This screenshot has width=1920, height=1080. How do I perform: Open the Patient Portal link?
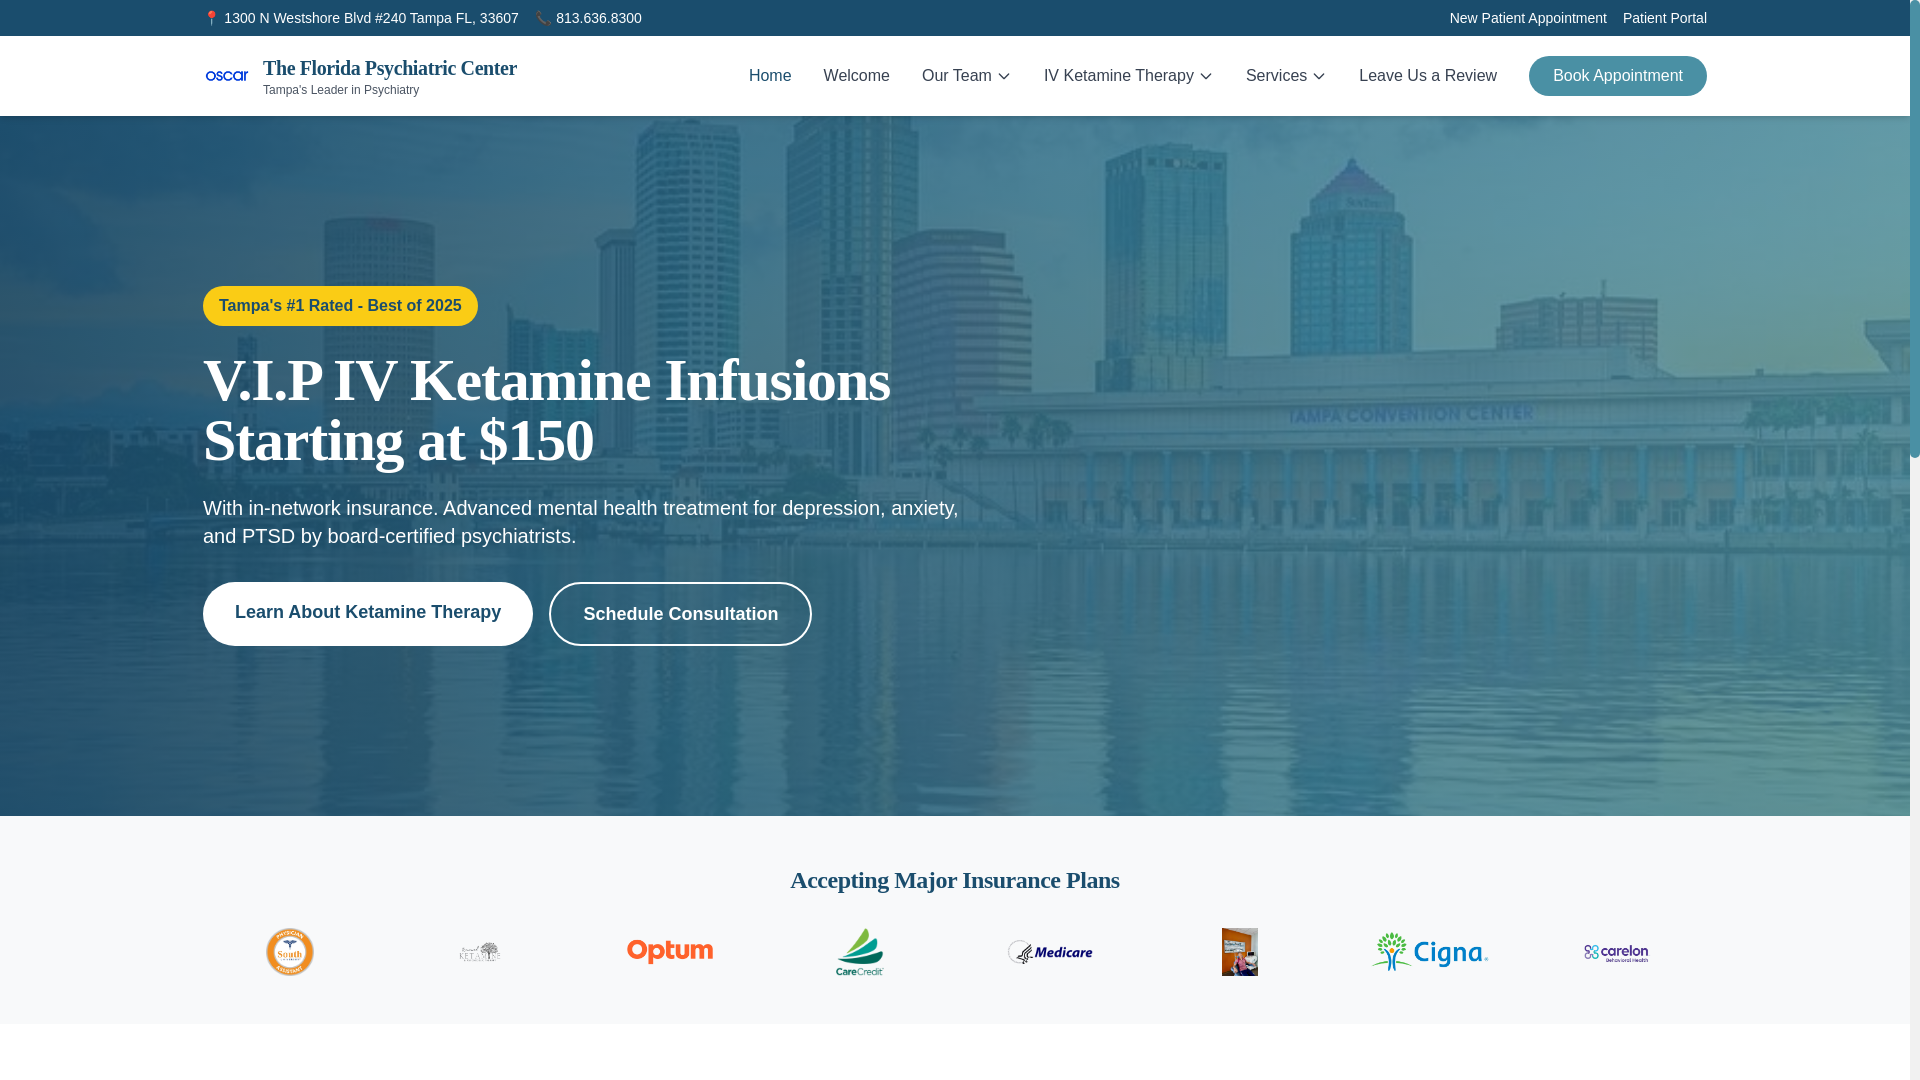pyautogui.click(x=1664, y=18)
